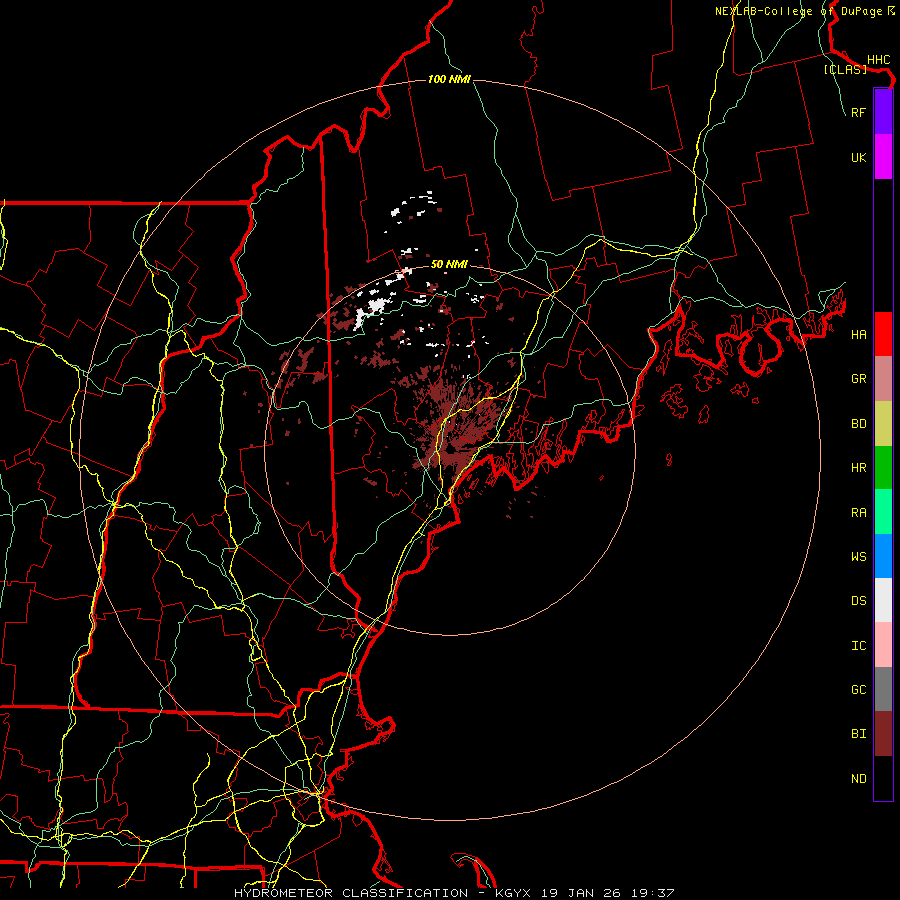This screenshot has width=900, height=900.
Task: Click the yellow BD color swatch
Action: (x=883, y=424)
